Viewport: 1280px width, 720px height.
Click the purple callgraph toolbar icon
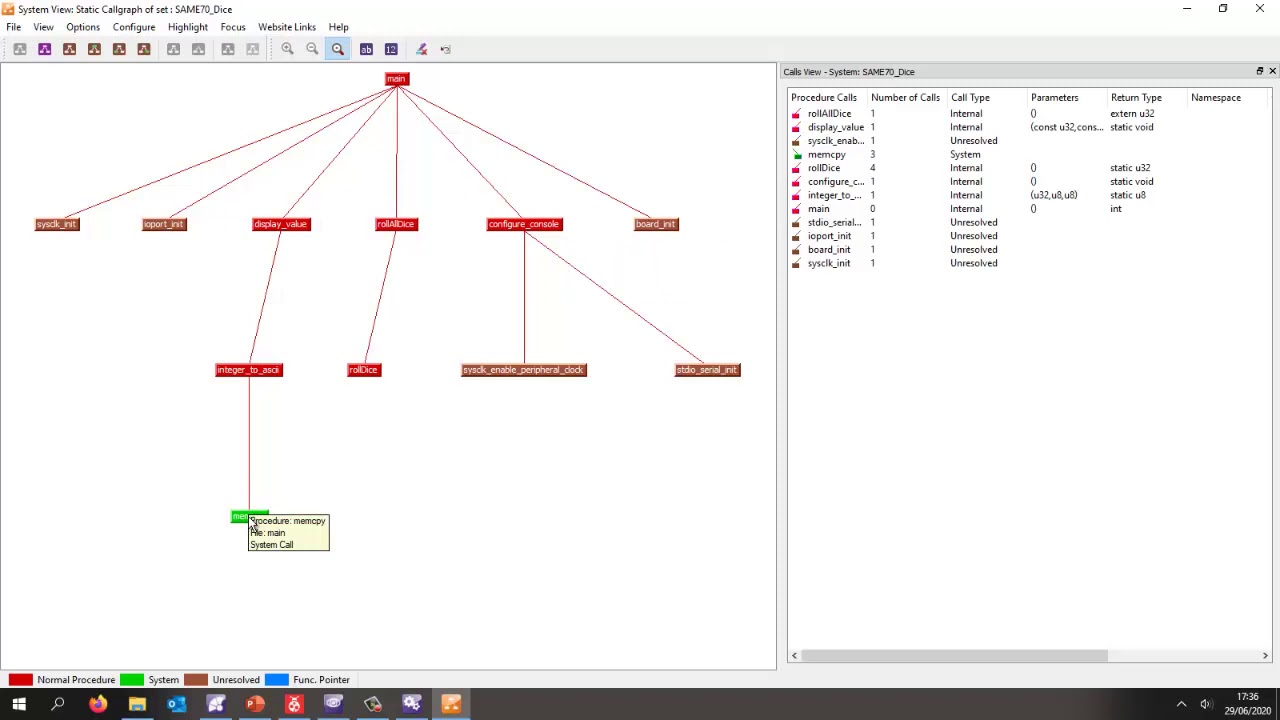pyautogui.click(x=45, y=49)
